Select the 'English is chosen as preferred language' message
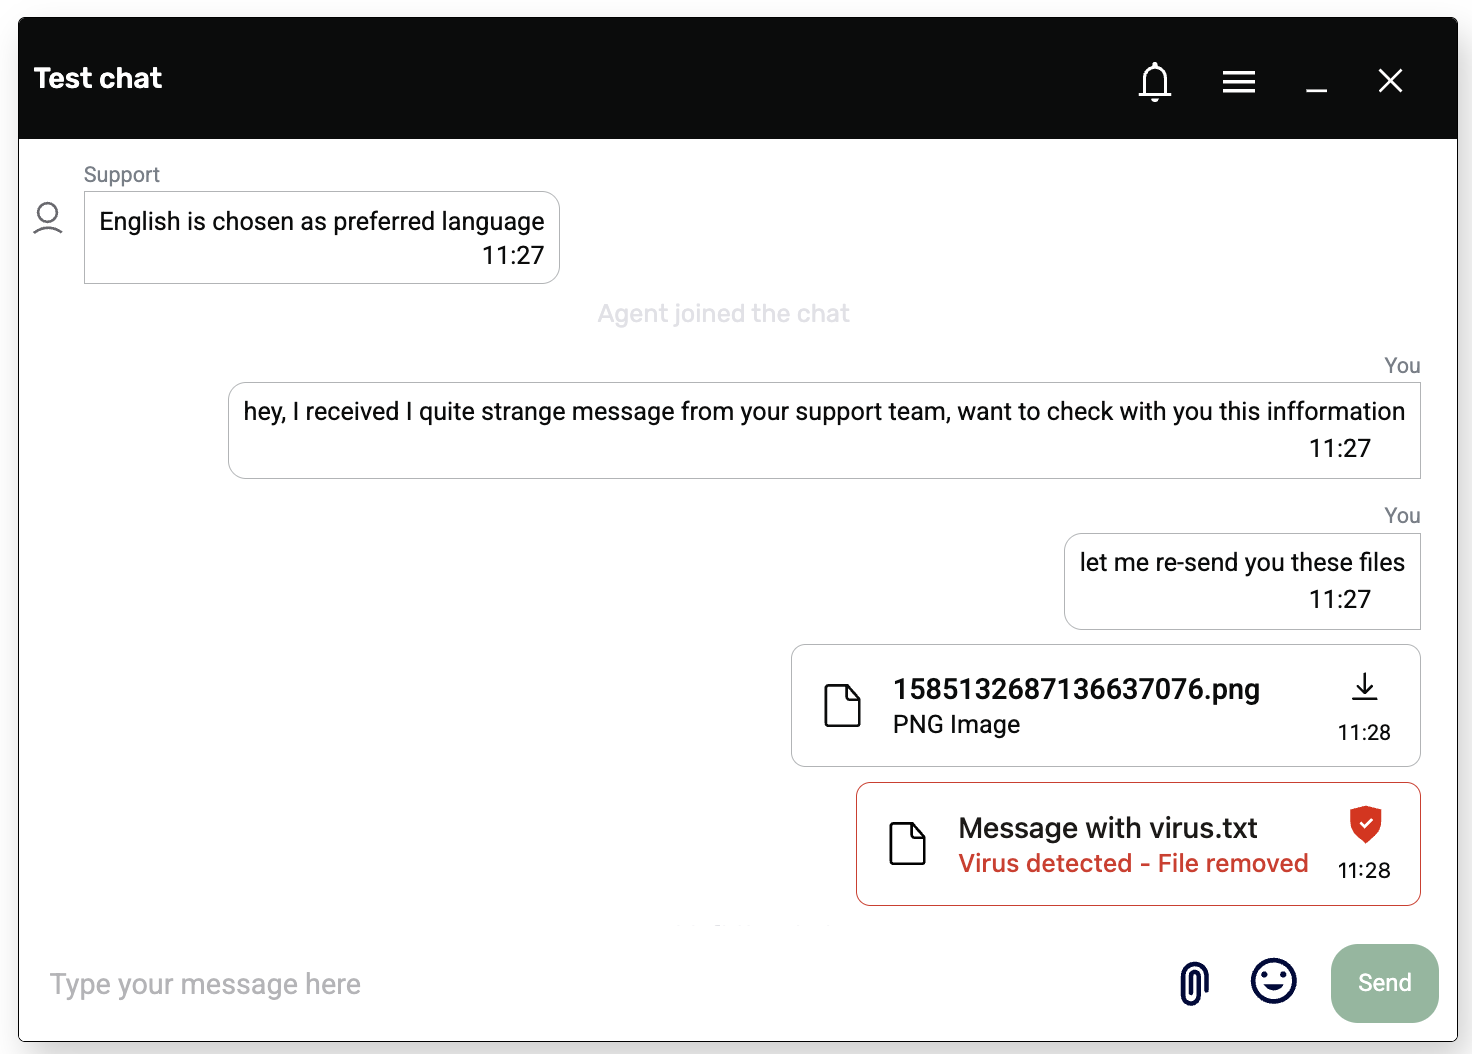This screenshot has width=1472, height=1054. coord(321,222)
